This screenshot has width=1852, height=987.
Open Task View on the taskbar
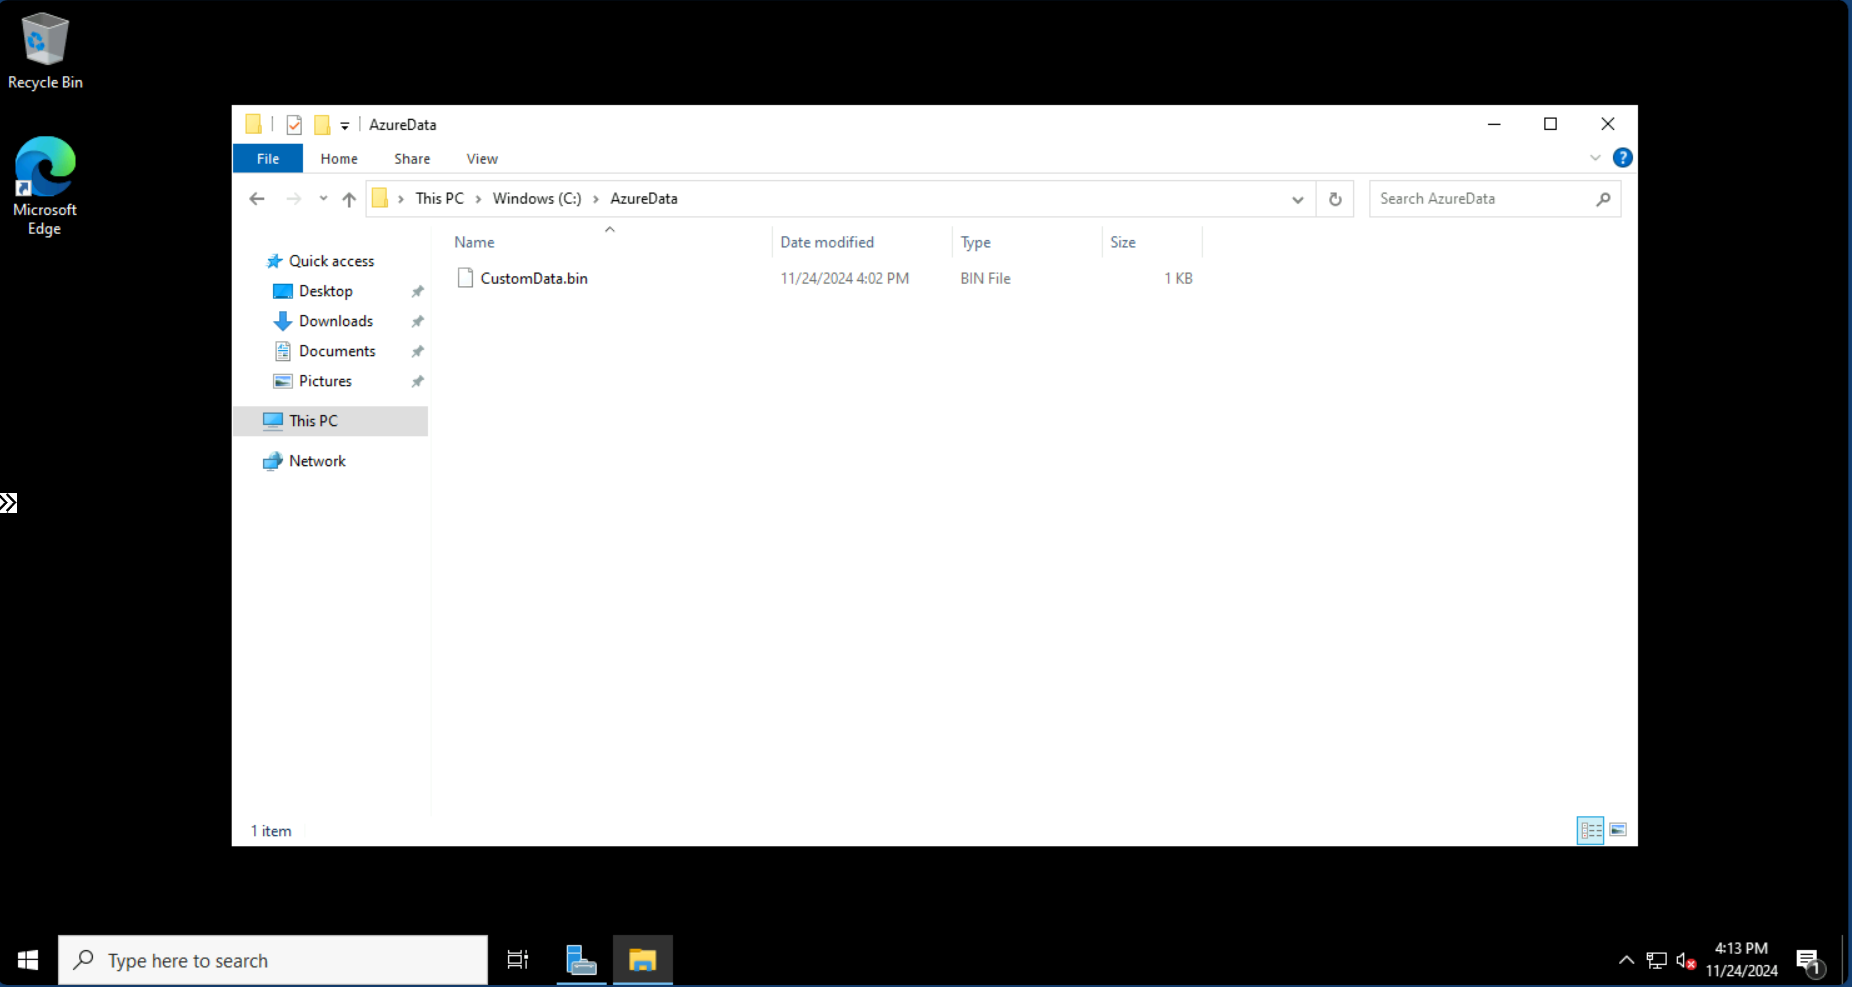[517, 960]
